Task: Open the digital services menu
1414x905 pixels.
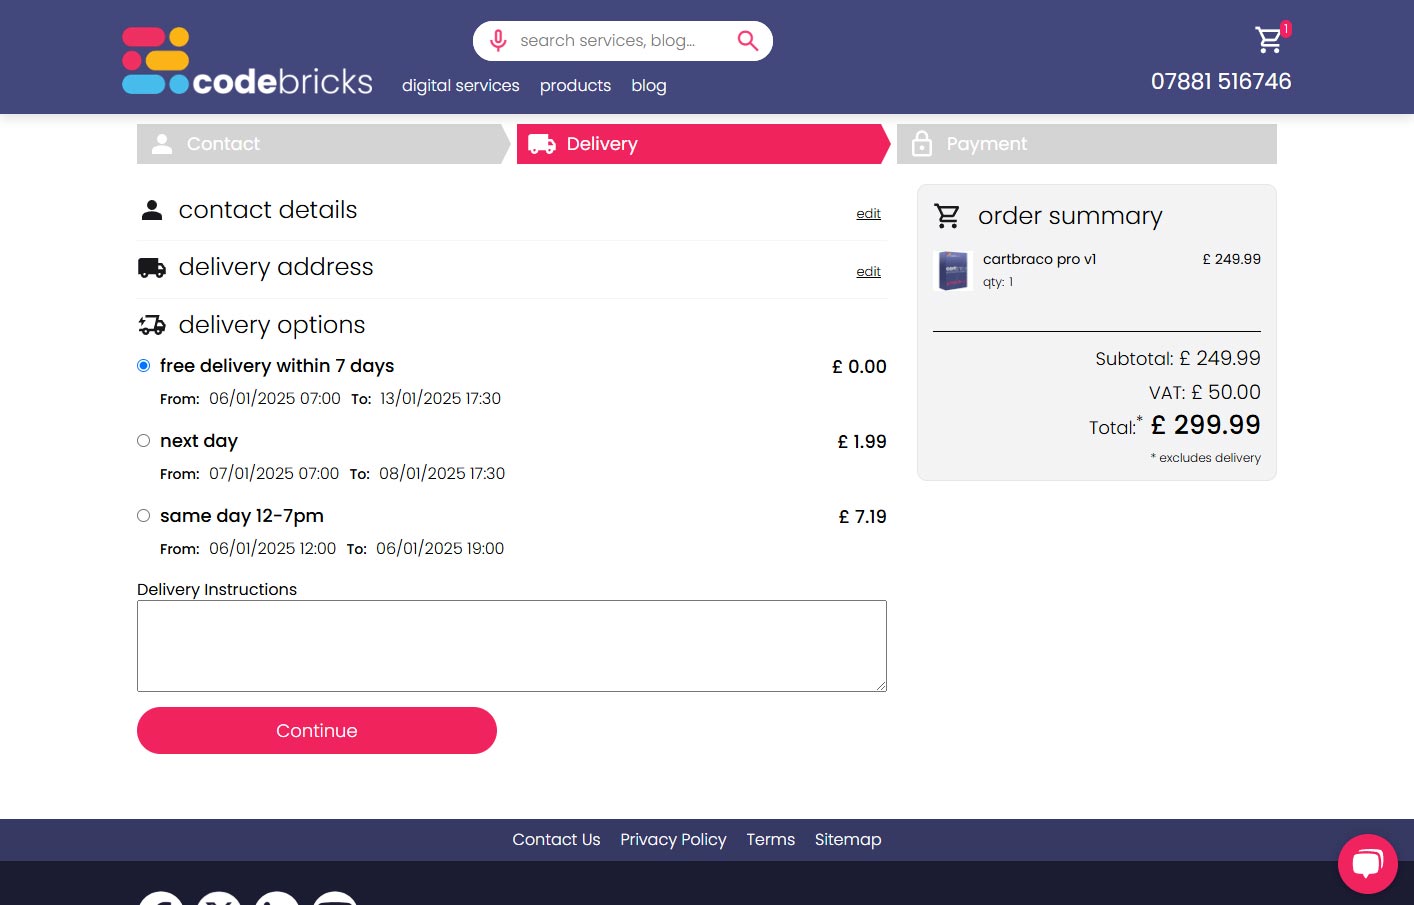Action: [x=460, y=86]
